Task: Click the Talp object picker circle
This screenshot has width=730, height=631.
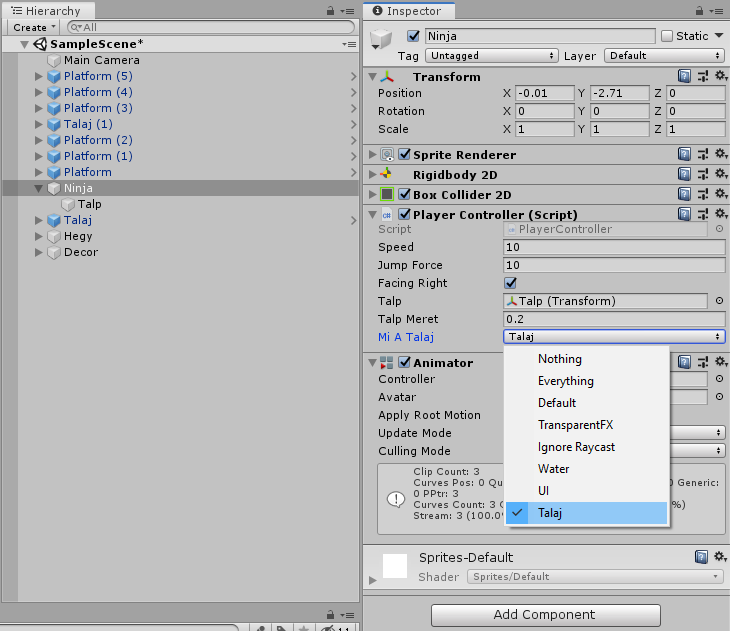Action: [x=719, y=301]
